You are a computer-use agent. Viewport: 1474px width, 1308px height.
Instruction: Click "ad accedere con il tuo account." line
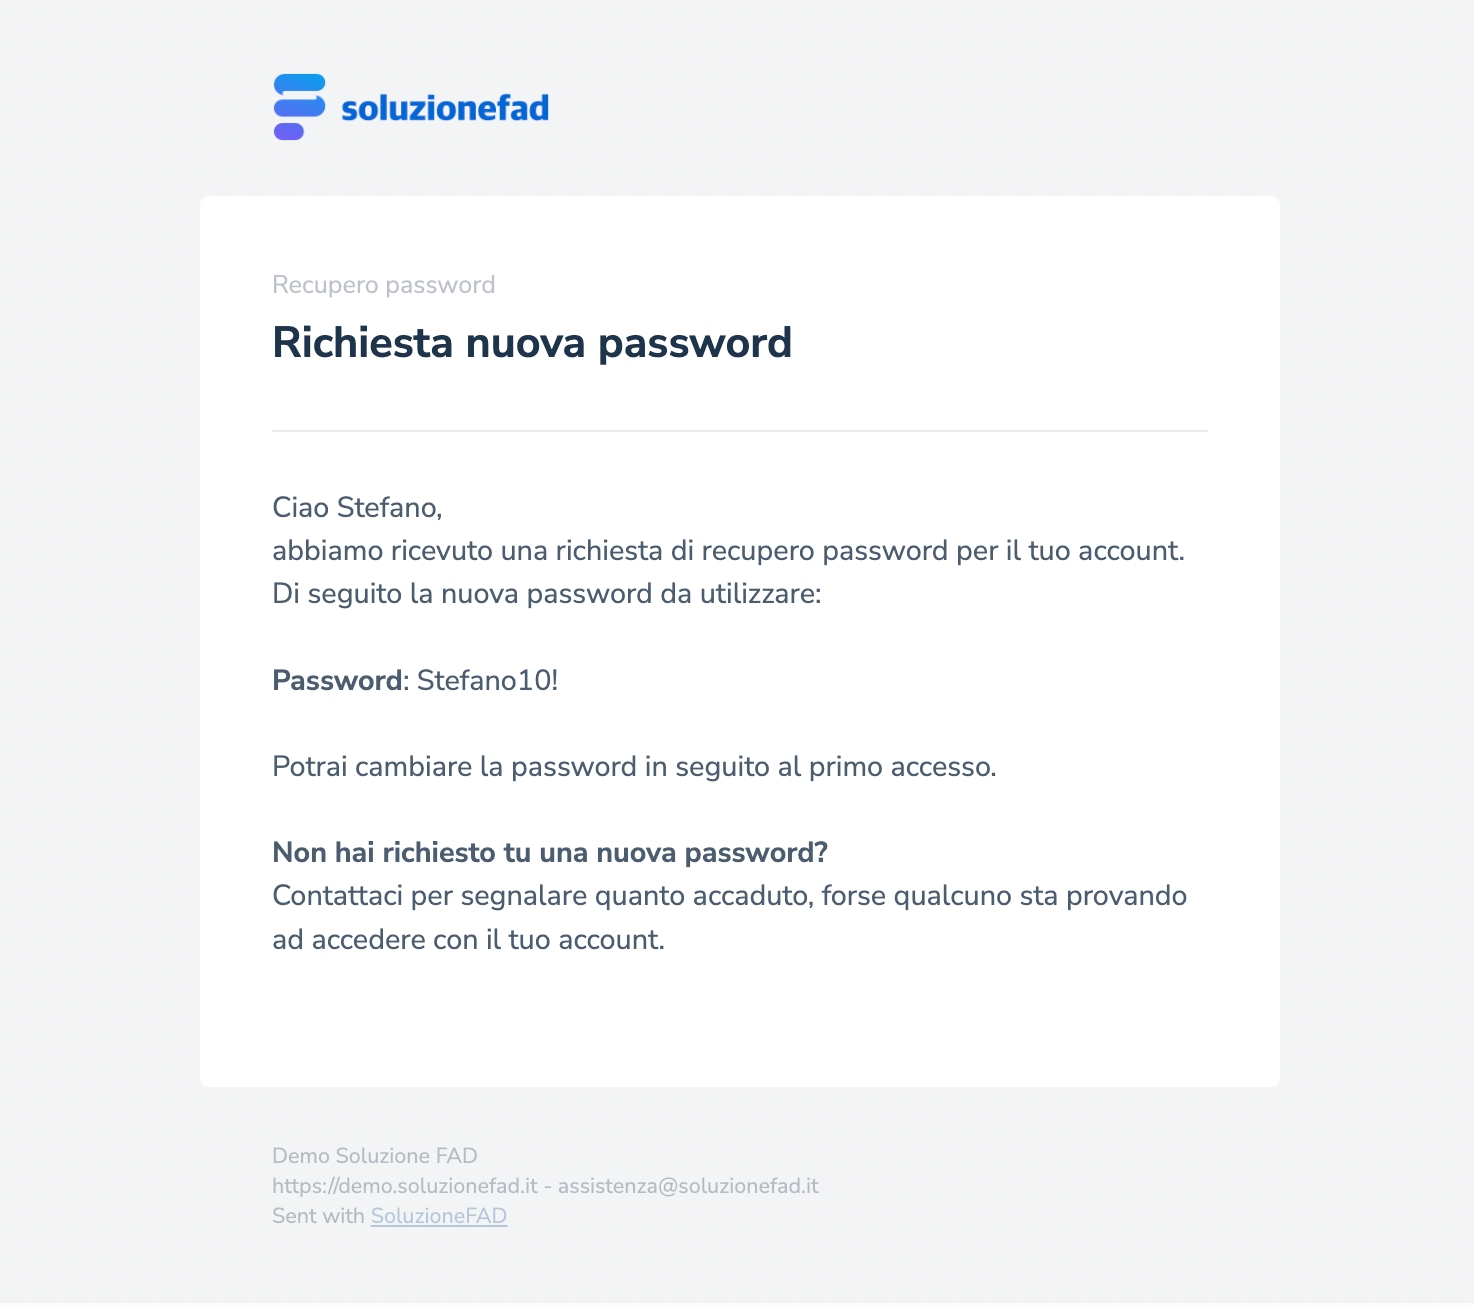point(468,940)
